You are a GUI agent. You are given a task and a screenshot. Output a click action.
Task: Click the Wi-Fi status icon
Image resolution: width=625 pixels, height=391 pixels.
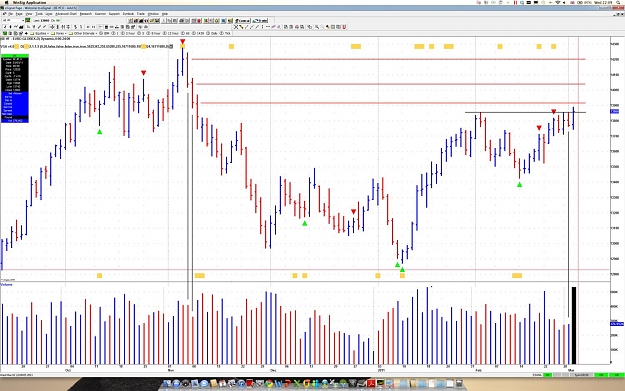click(558, 2)
